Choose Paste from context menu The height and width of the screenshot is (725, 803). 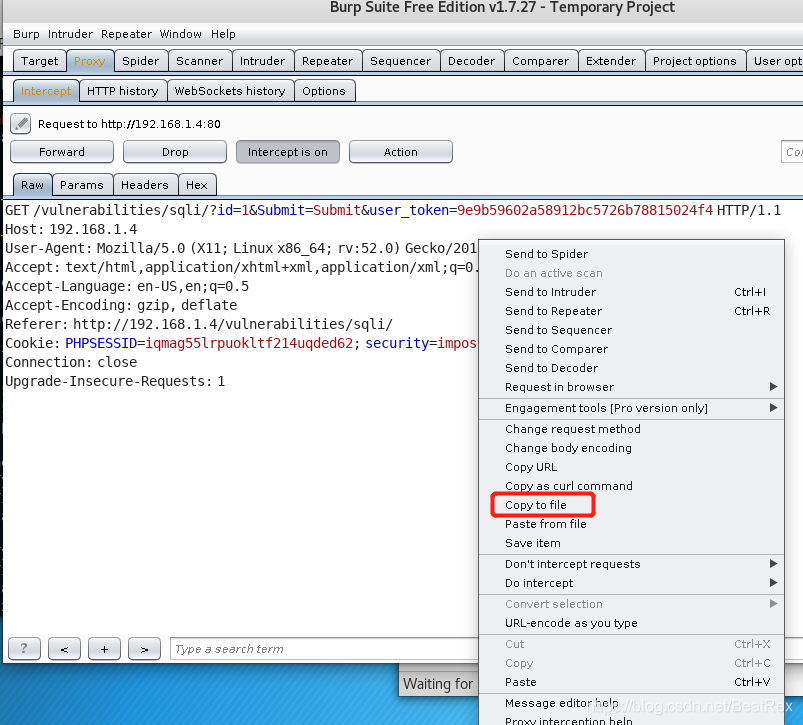click(x=631, y=682)
